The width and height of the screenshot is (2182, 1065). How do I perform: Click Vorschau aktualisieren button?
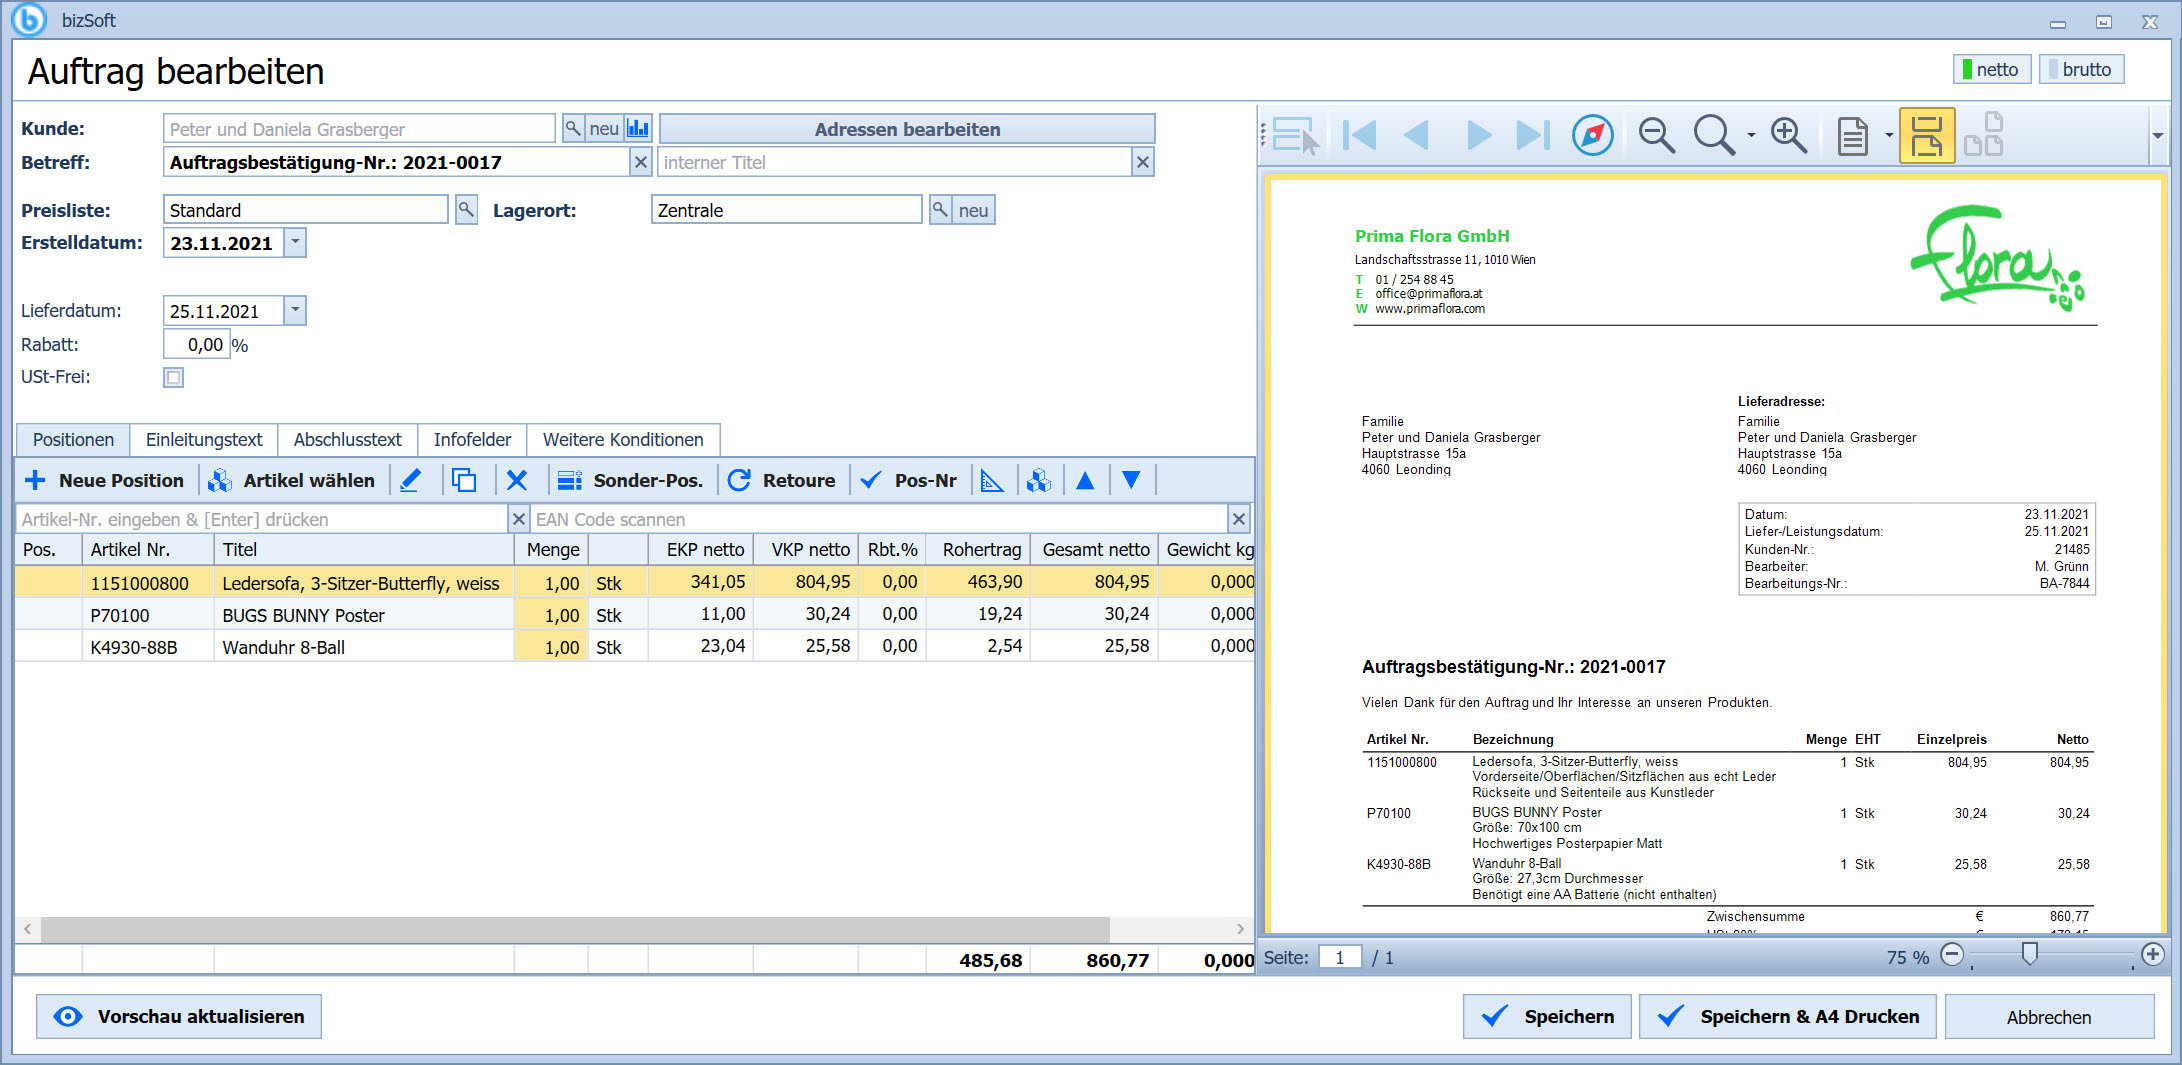tap(179, 1016)
